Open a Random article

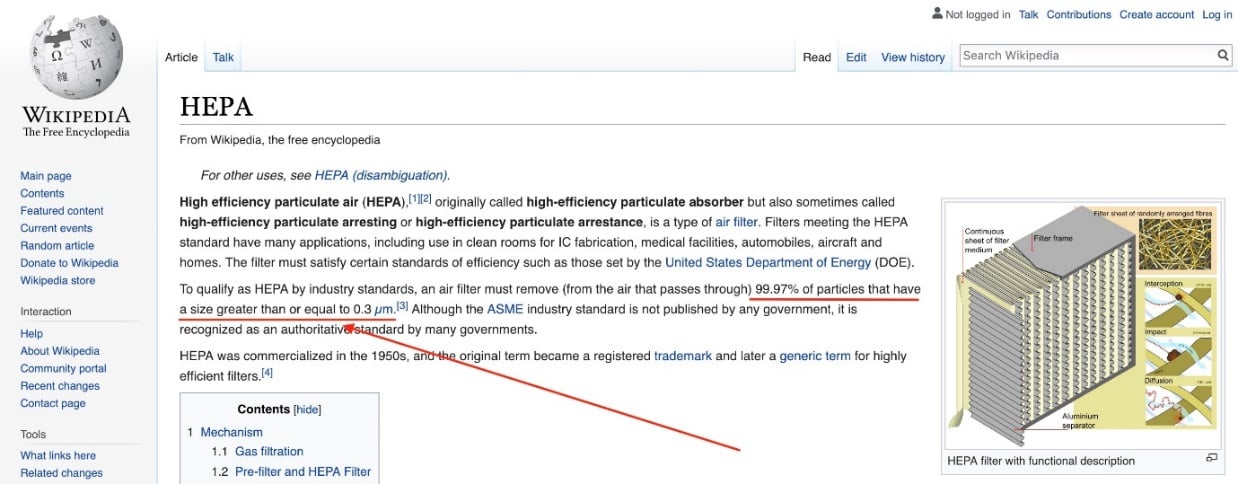coord(57,246)
